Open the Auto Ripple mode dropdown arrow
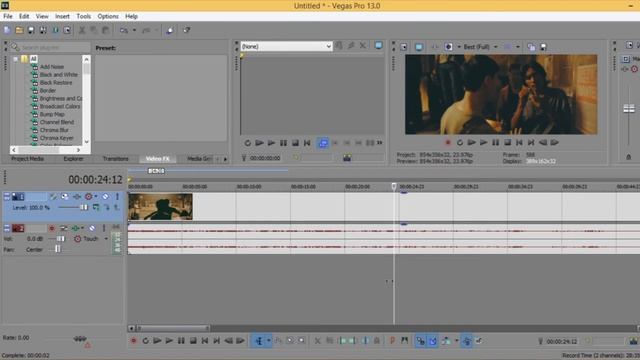The width and height of the screenshot is (640, 360). (x=456, y=341)
